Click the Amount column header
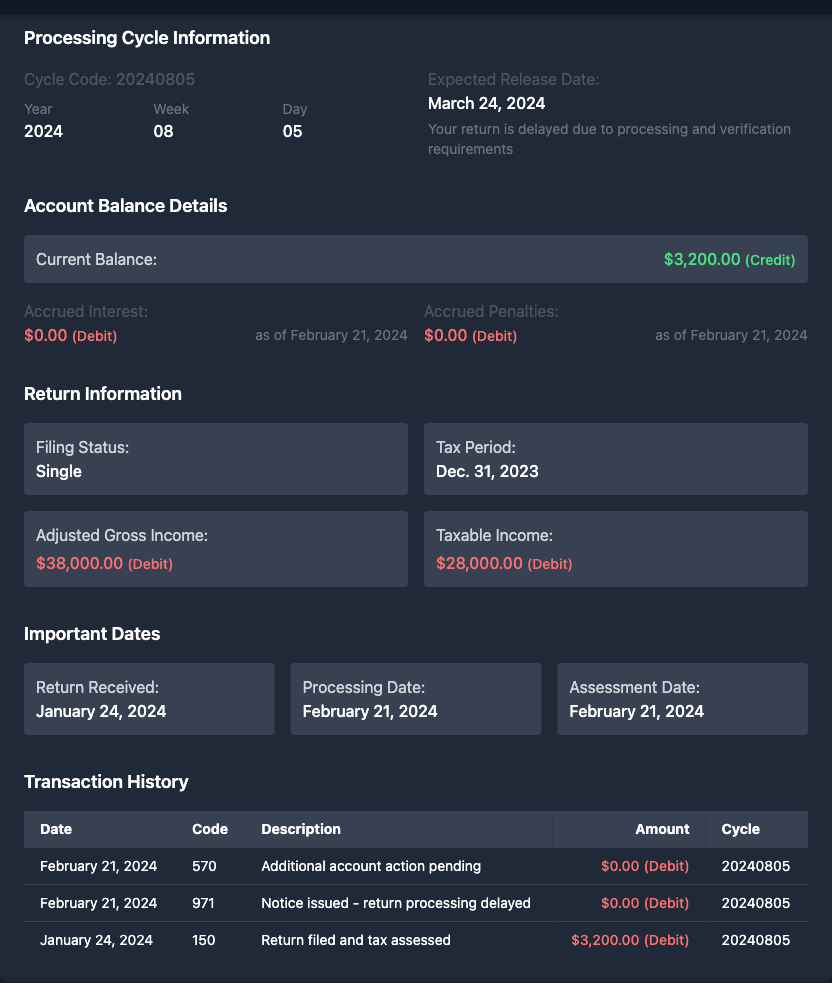Viewport: 832px width, 983px height. pyautogui.click(x=662, y=829)
